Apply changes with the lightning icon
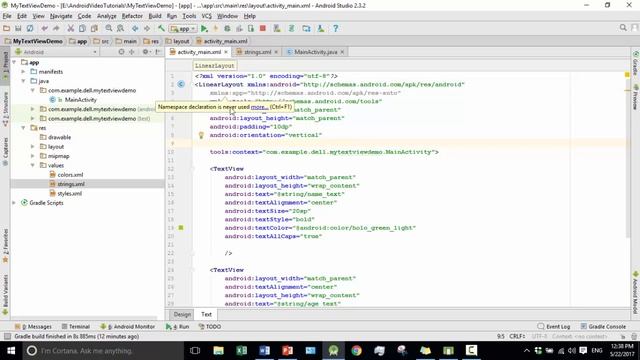The width and height of the screenshot is (640, 360). pos(216,29)
